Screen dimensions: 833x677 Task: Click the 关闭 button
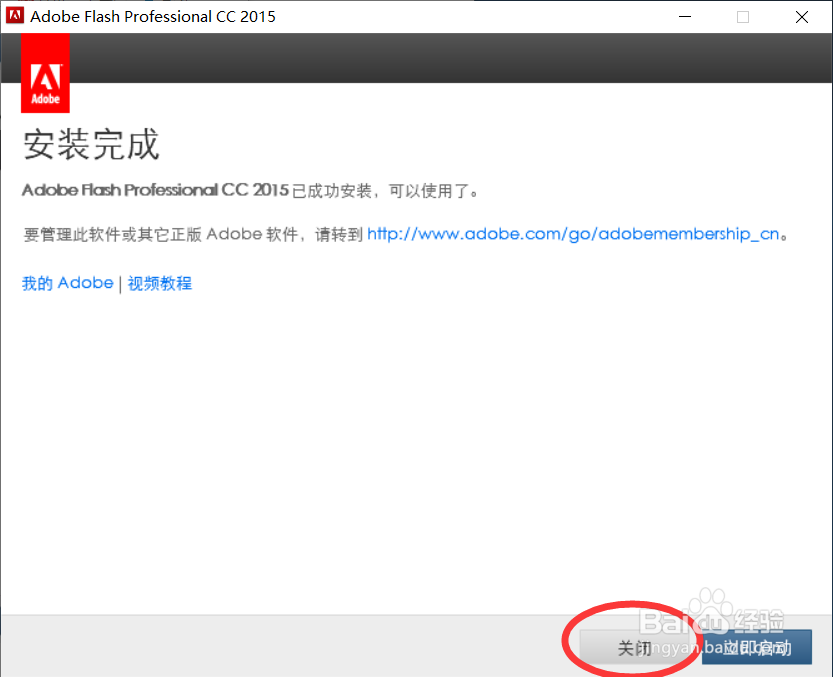(634, 647)
